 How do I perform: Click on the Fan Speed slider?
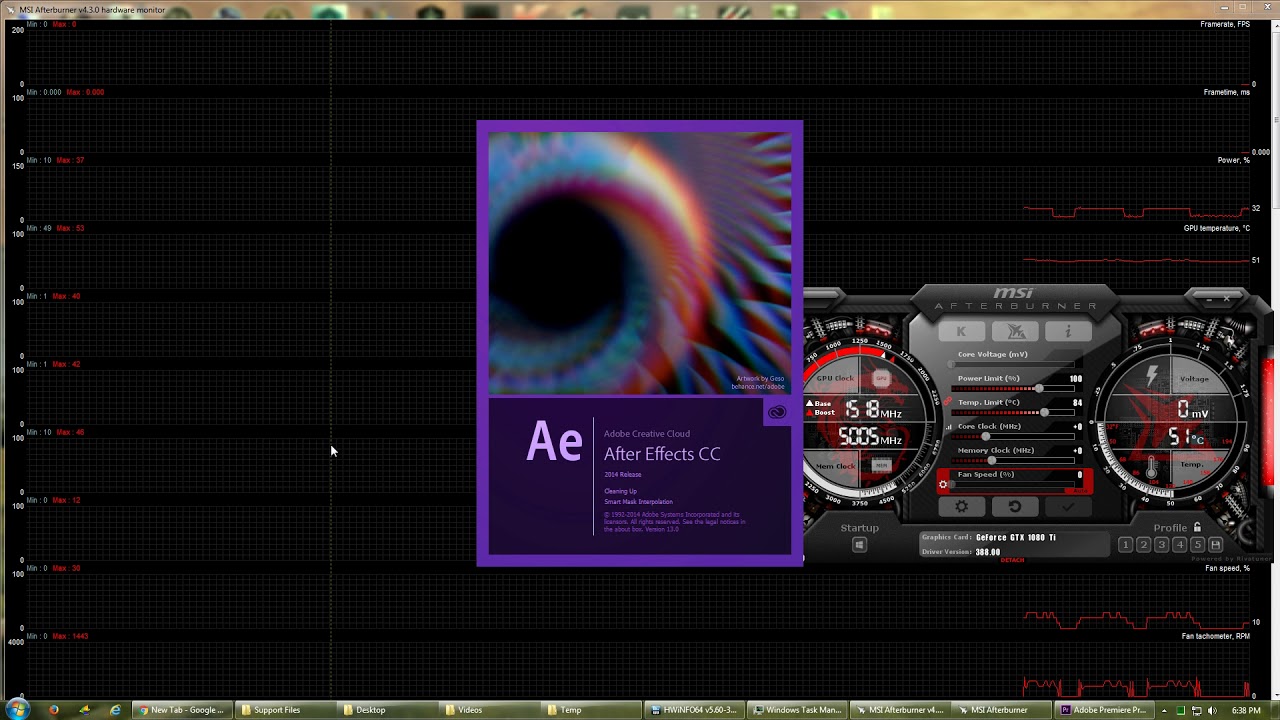[1012, 485]
